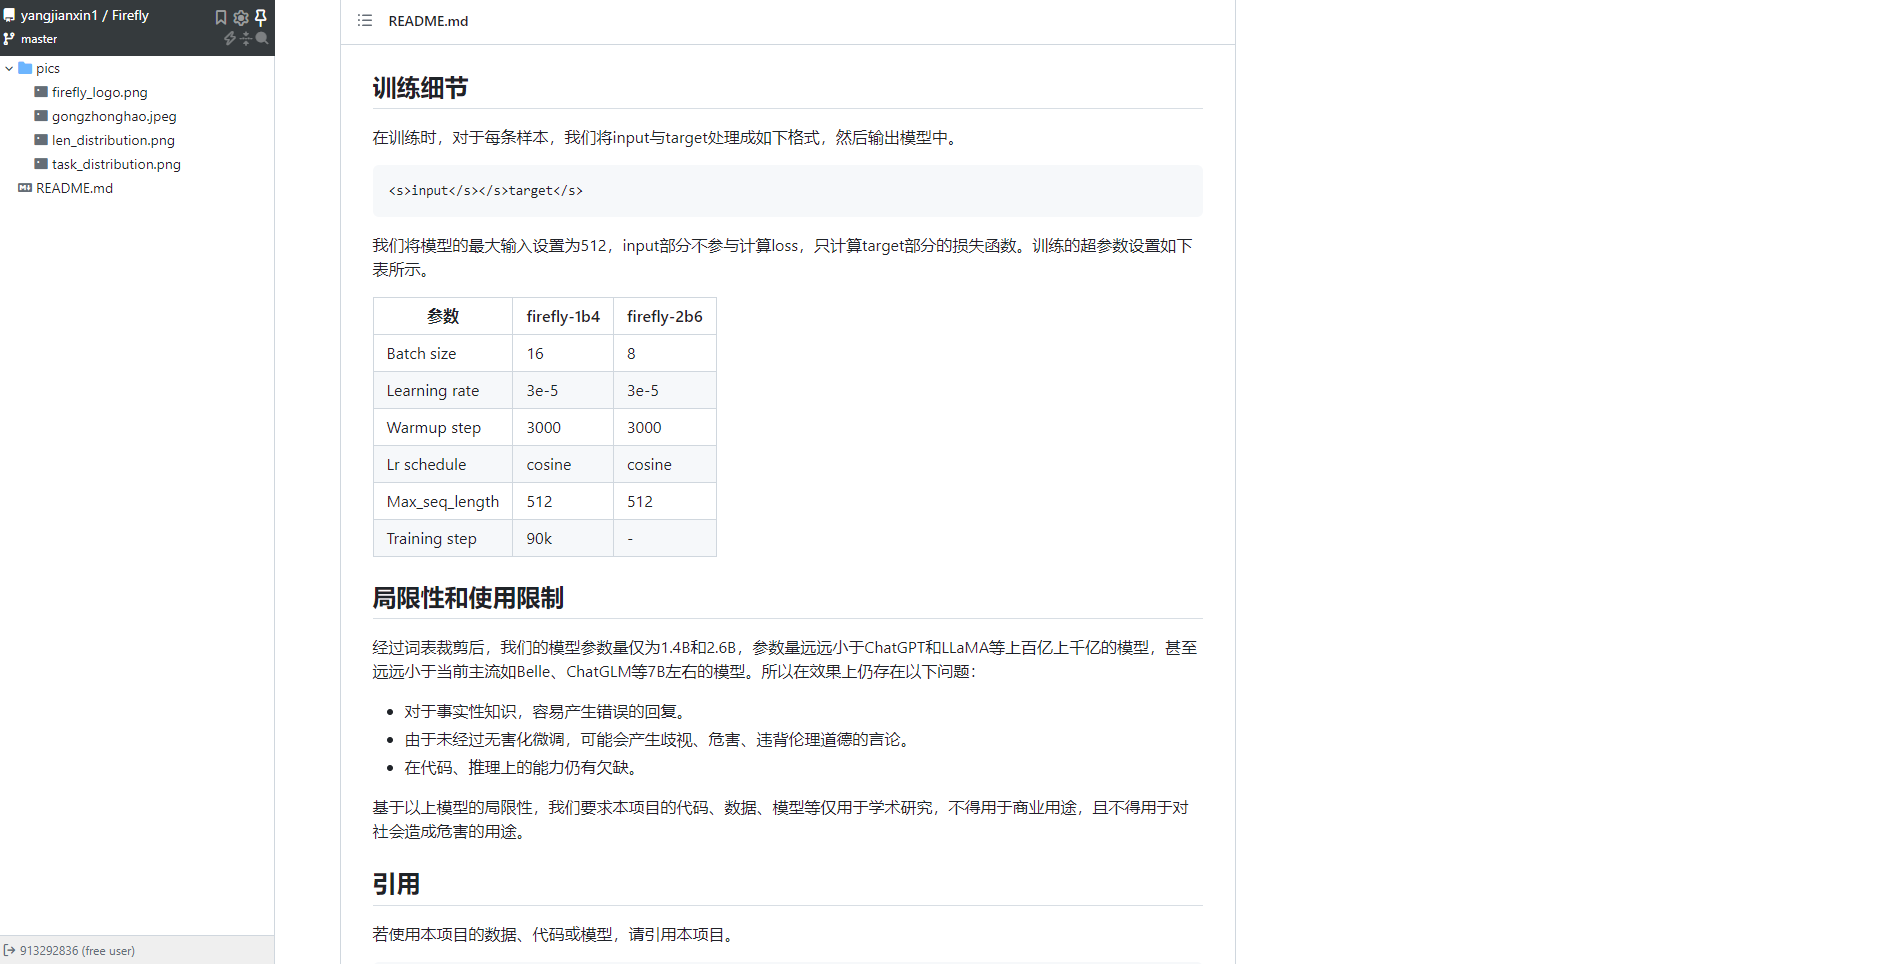The height and width of the screenshot is (964, 1898).
Task: Click image icon next to firefly_logo.png
Action: pos(41,92)
